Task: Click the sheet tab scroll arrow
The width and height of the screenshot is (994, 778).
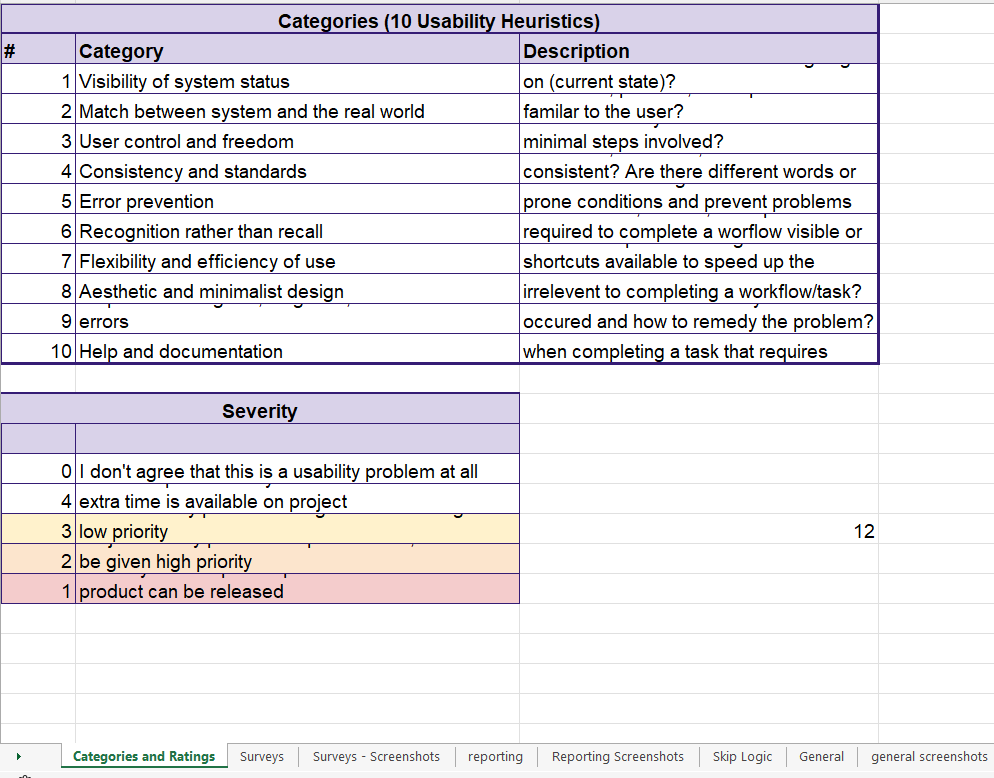Action: (x=18, y=757)
